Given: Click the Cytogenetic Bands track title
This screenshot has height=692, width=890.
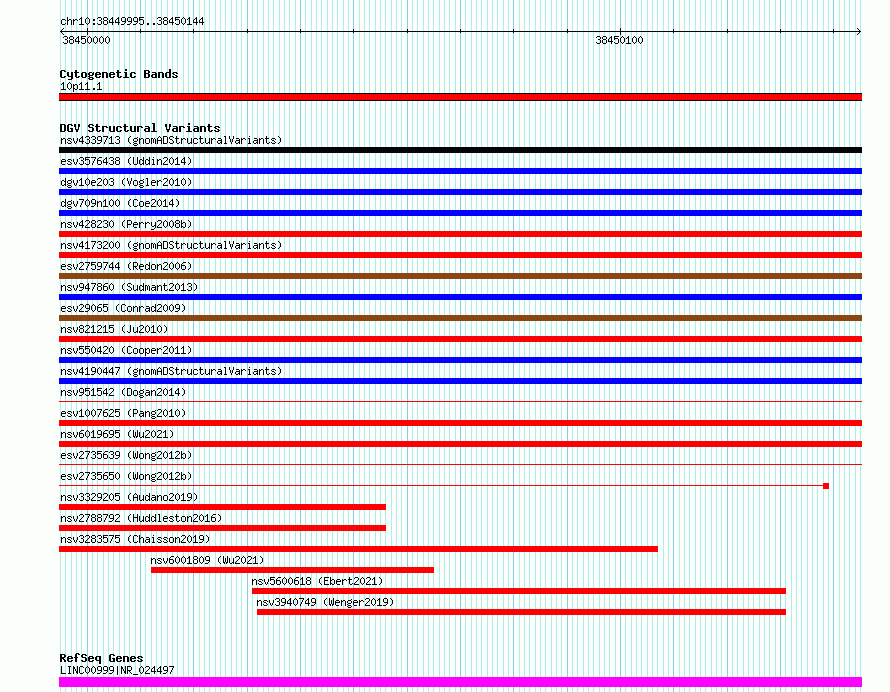Looking at the screenshot, I should pyautogui.click(x=119, y=74).
